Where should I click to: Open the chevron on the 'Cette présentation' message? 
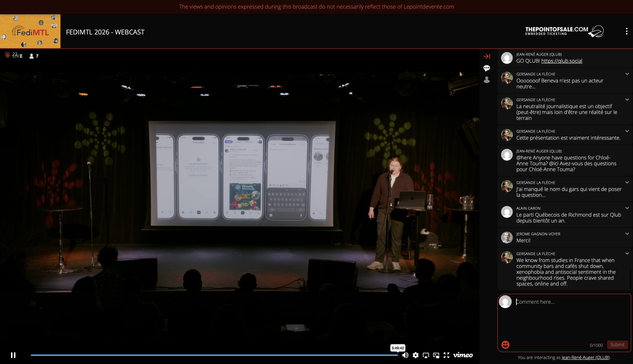pyautogui.click(x=627, y=131)
